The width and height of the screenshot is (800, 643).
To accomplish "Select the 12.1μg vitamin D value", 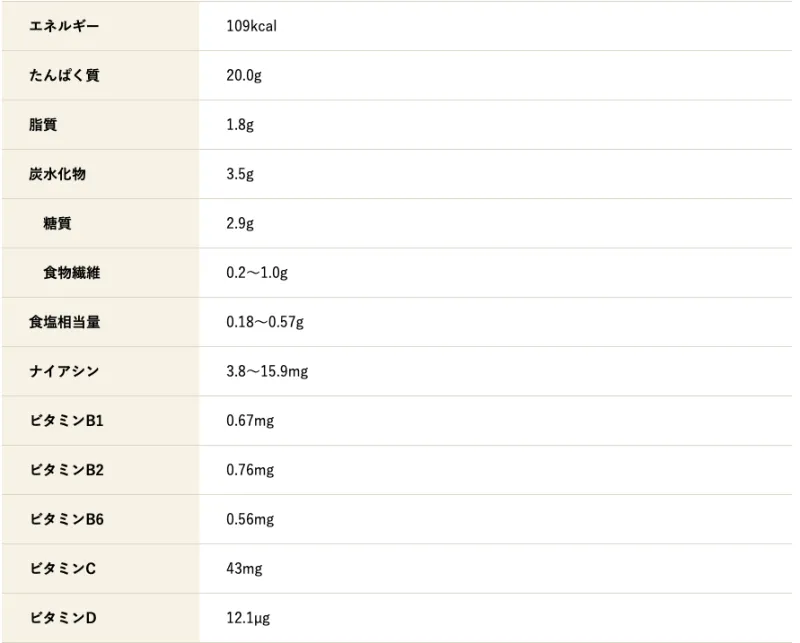I will (x=246, y=618).
